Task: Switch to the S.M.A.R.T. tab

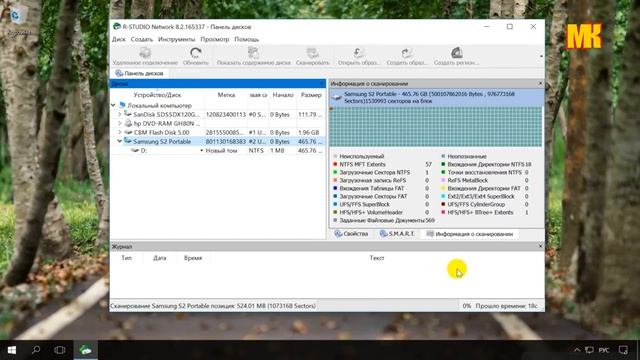Action: [397, 234]
